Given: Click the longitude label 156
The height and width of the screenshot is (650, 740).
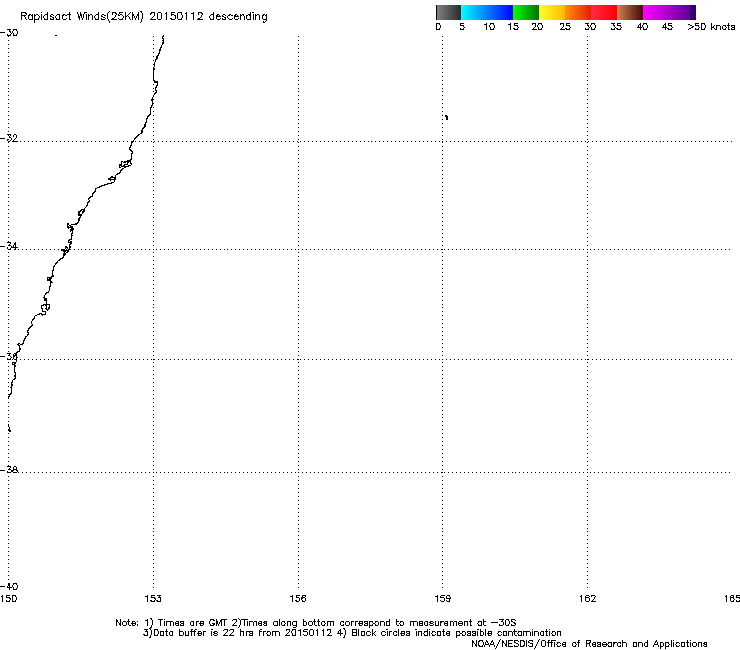Looking at the screenshot, I should 298,599.
